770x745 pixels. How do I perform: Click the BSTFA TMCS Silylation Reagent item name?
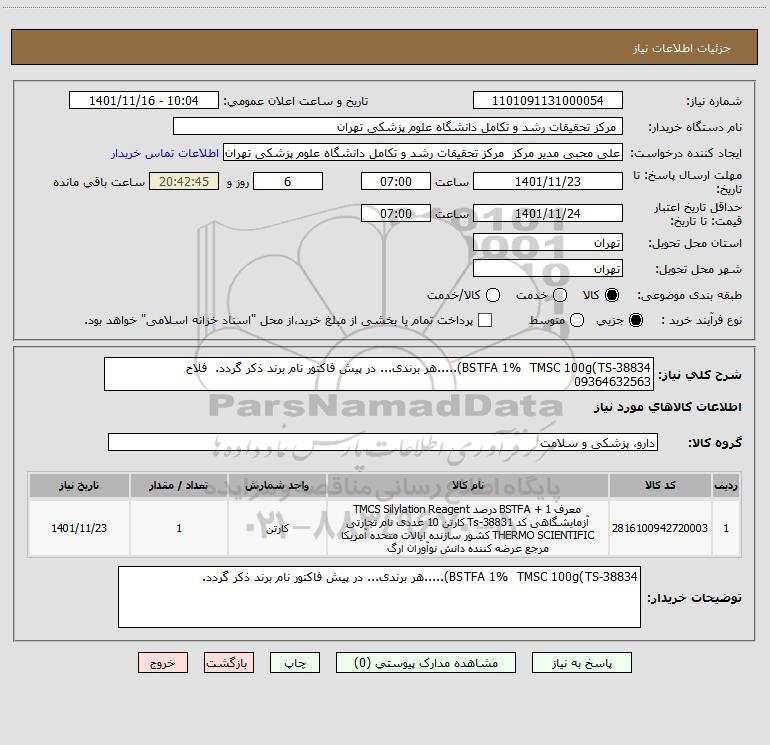(x=468, y=528)
